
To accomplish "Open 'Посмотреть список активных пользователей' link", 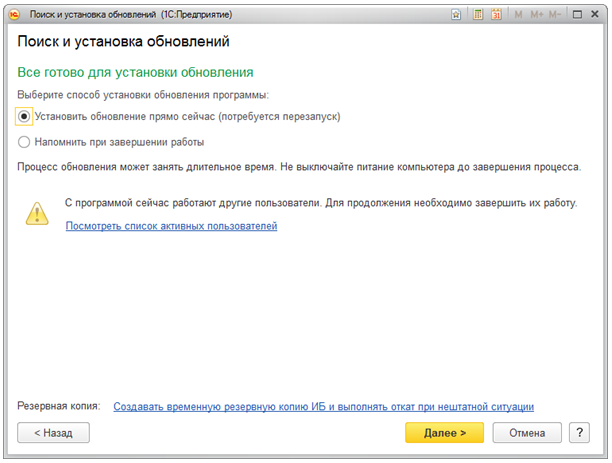I will (x=171, y=226).
